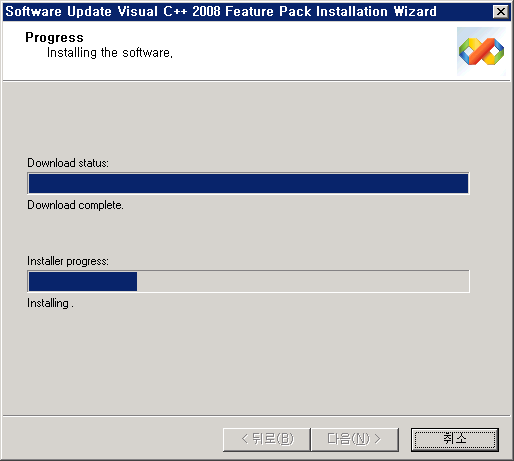Click the empty part of Installer progress bar

pos(303,281)
